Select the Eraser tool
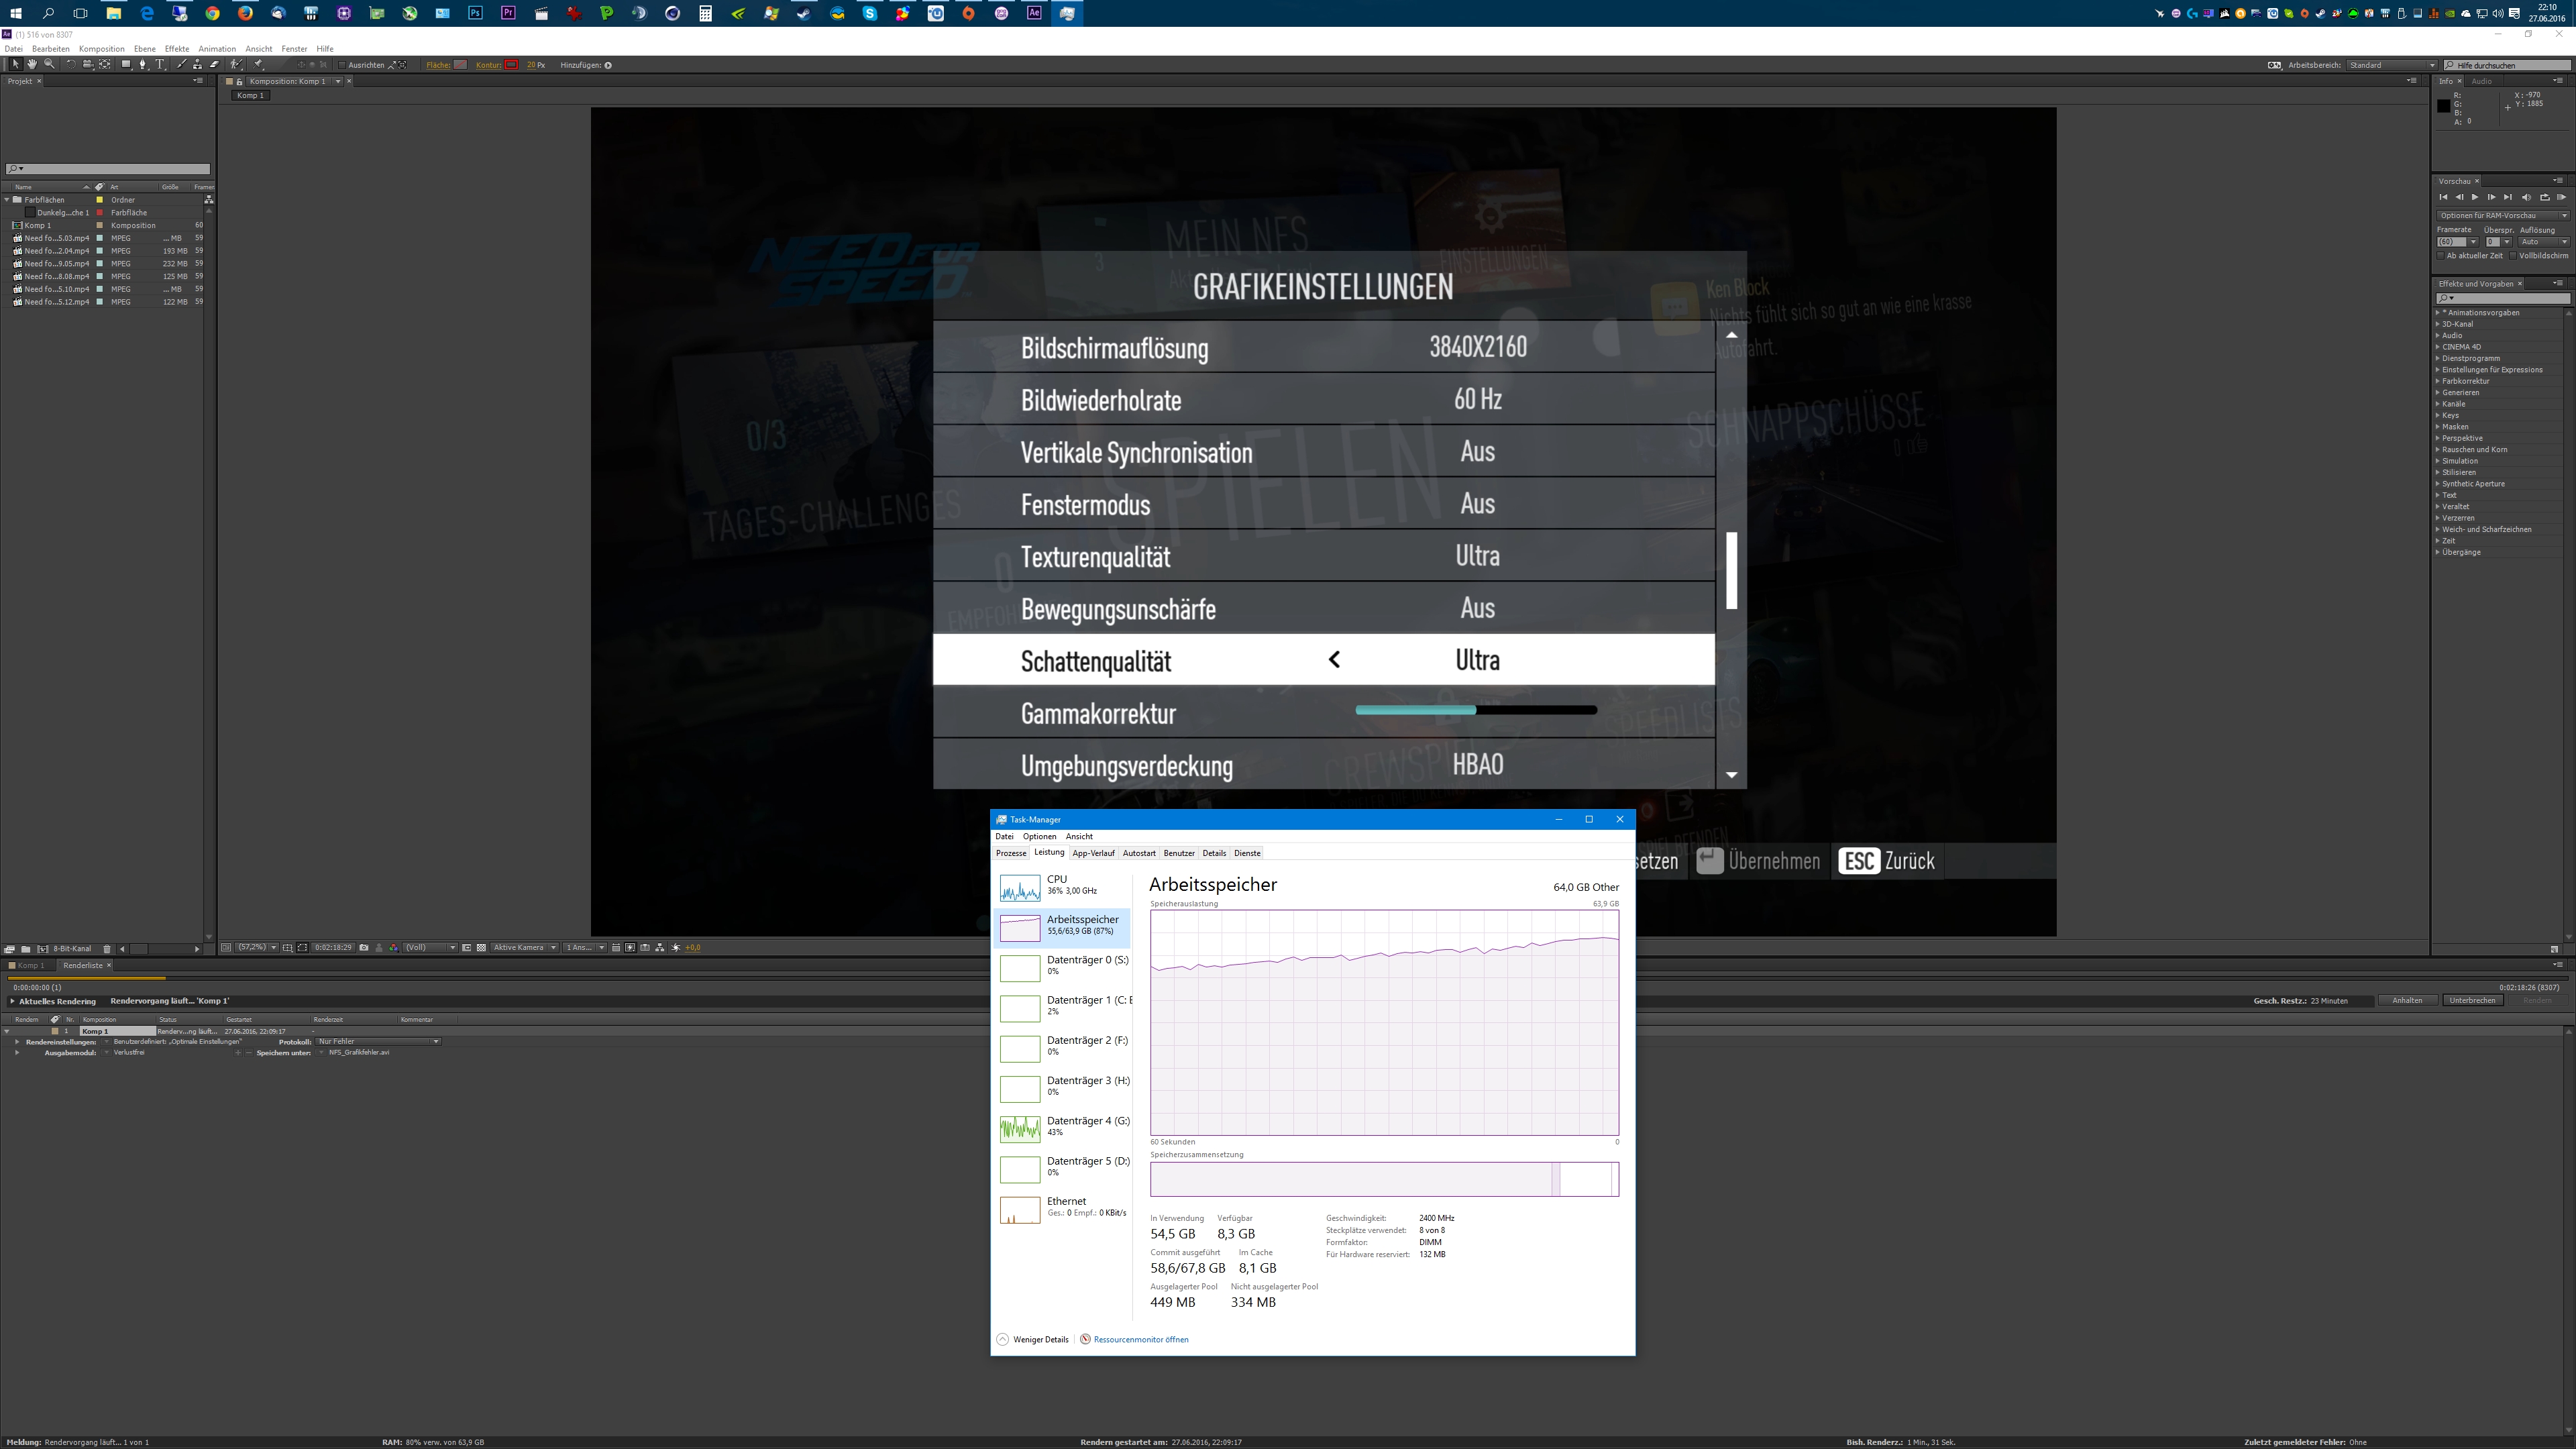 point(214,65)
